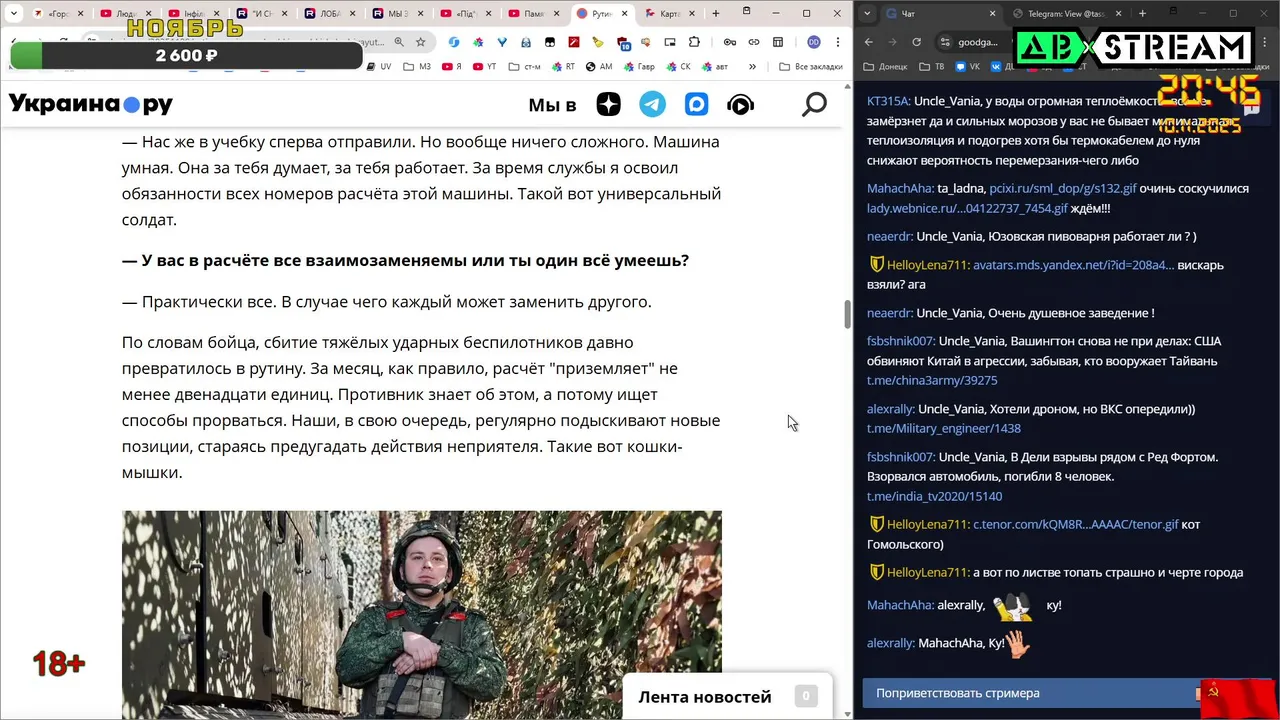Click the article page vertical scrollbar thumb

coord(847,314)
